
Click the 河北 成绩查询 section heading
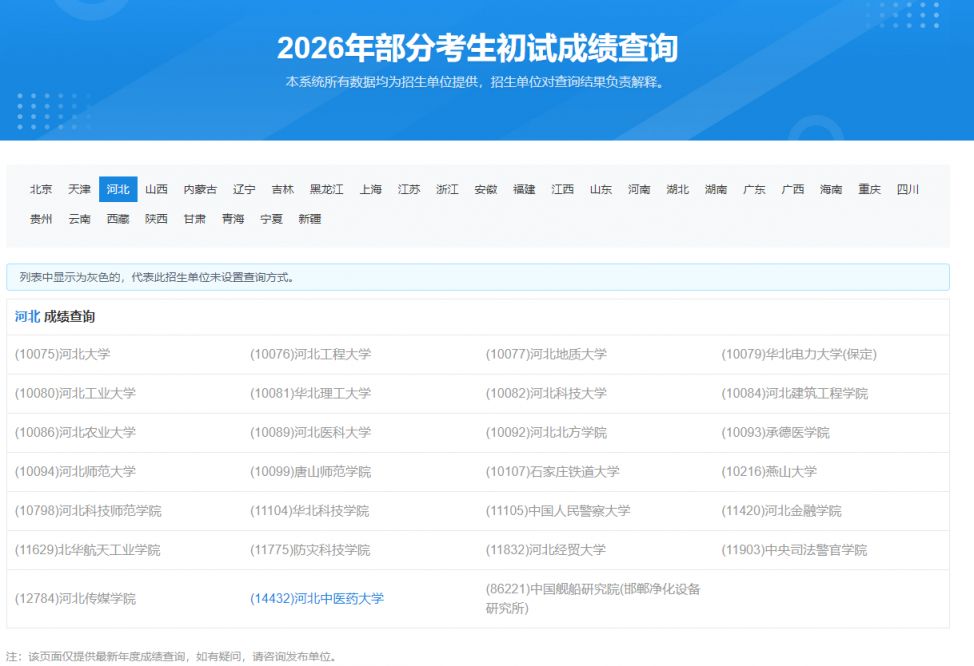coord(55,317)
